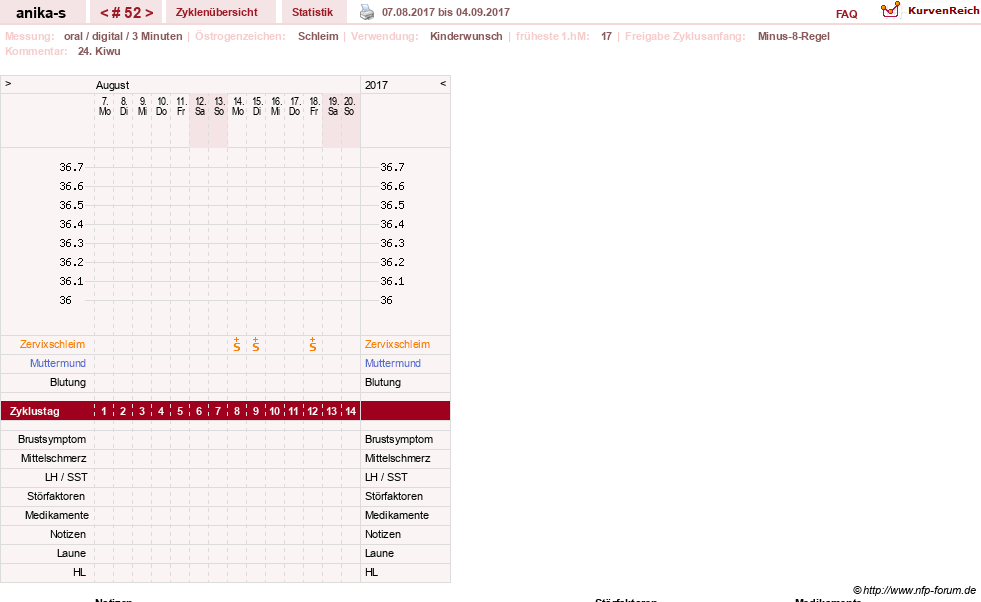Click the '12. Sa' date column header

point(200,106)
